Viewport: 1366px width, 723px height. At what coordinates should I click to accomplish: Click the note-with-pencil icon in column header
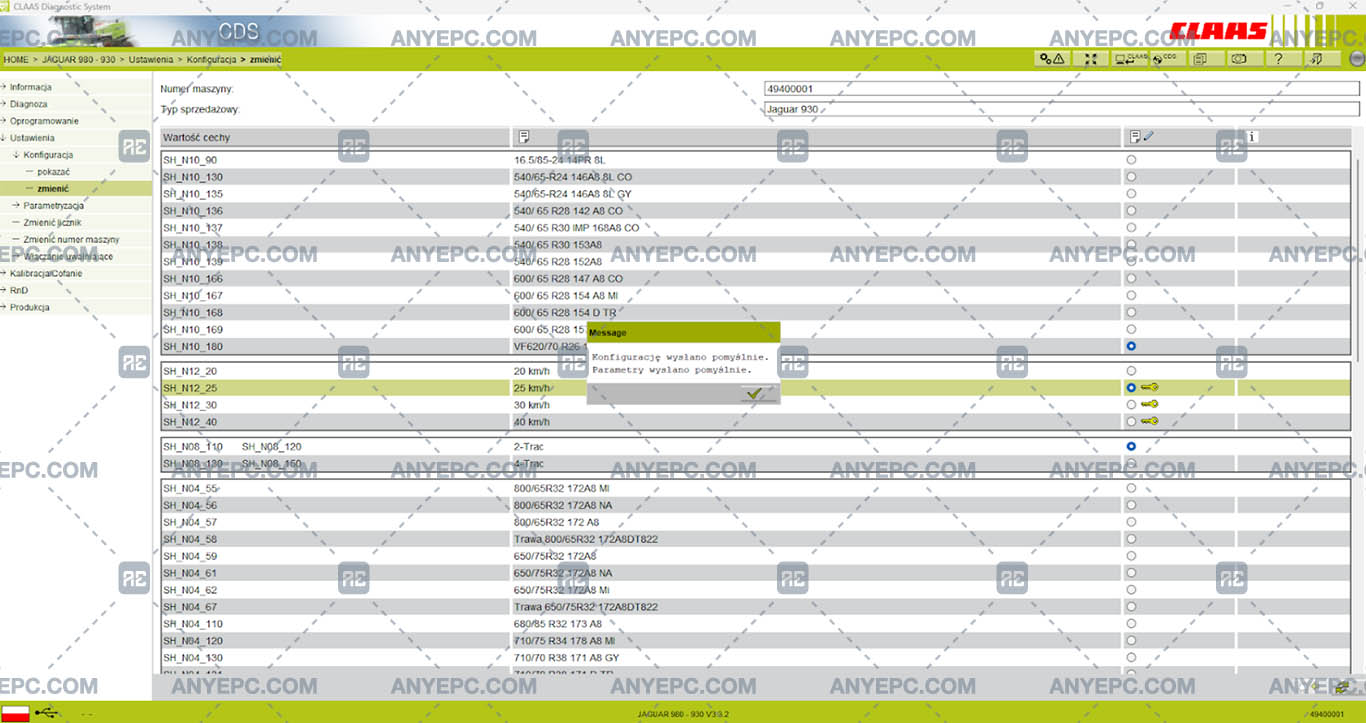point(1141,137)
